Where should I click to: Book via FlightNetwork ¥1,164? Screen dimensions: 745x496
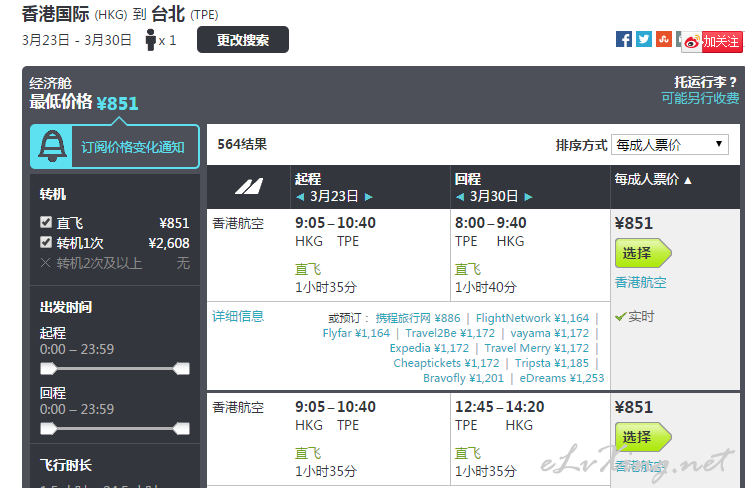(532, 318)
